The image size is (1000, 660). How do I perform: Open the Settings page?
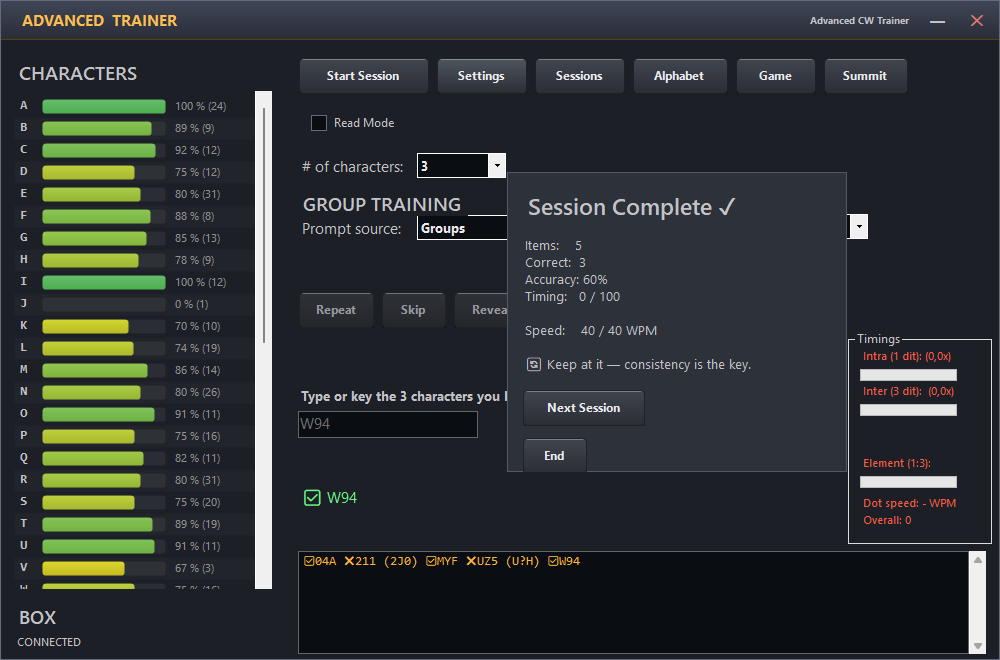482,76
